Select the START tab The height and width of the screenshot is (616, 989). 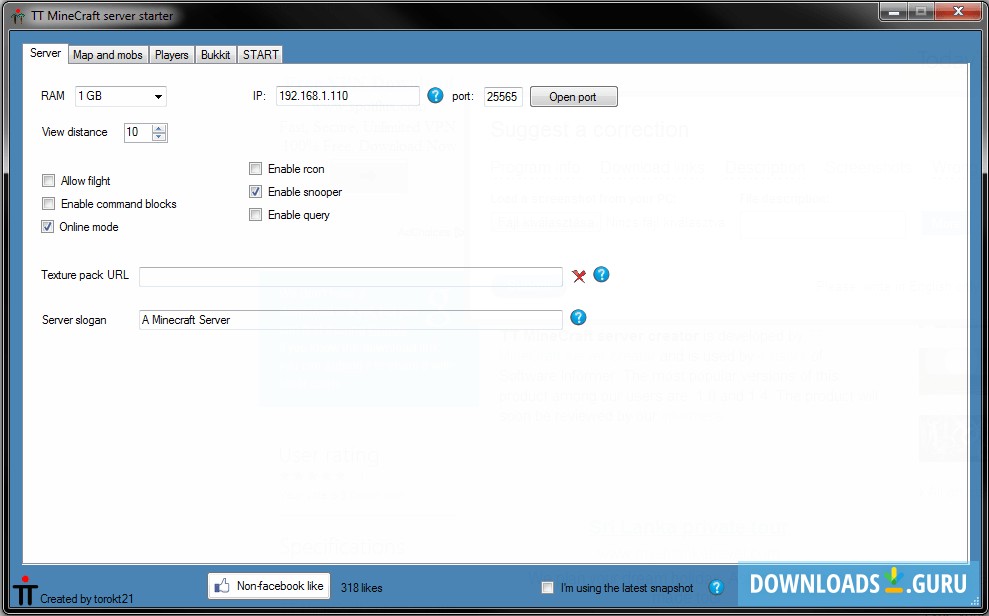click(x=260, y=55)
